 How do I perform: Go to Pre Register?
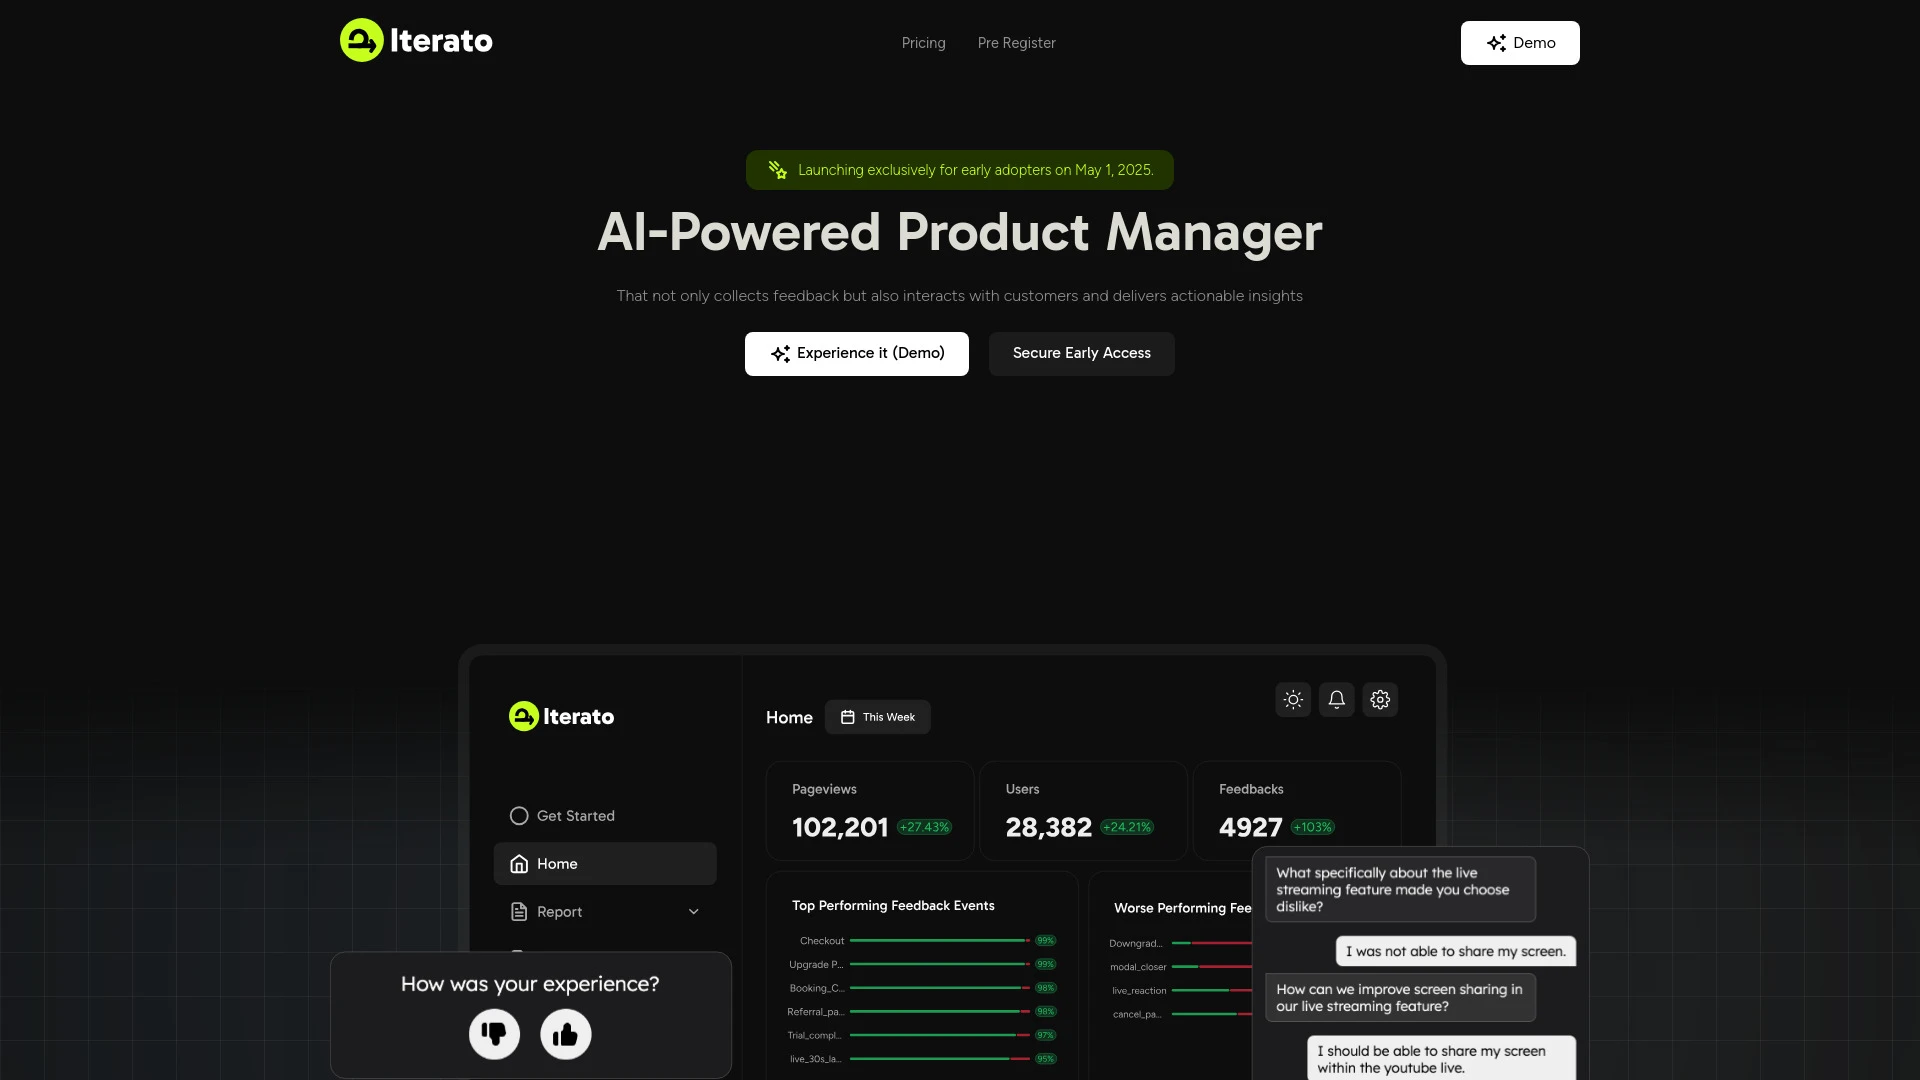[1016, 43]
